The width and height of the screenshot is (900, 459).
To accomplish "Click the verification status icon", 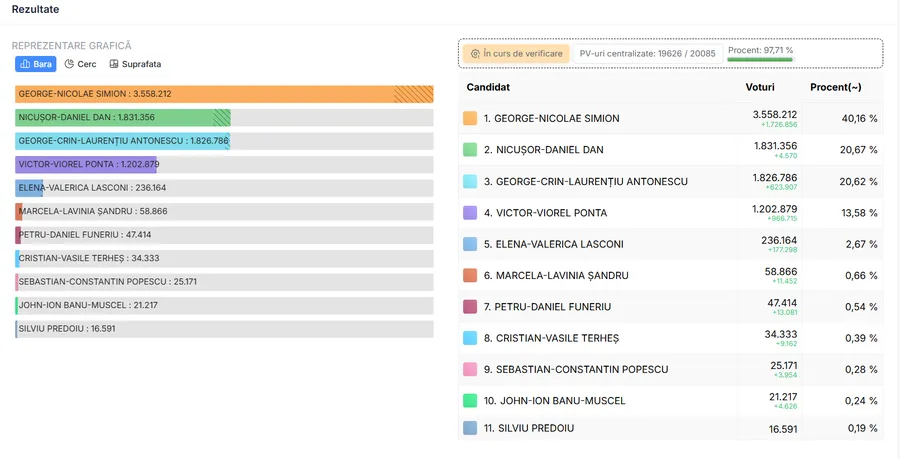I will [x=475, y=53].
